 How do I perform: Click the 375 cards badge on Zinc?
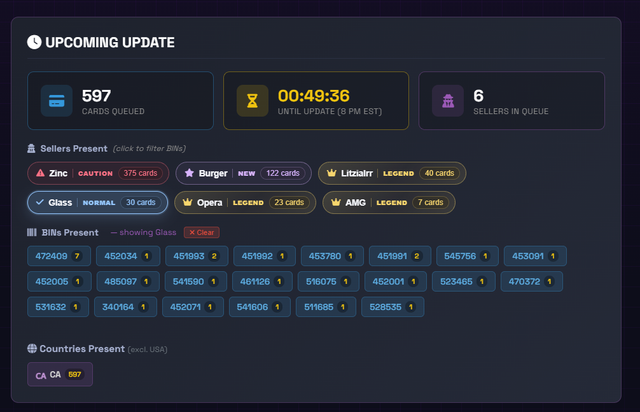(x=140, y=173)
